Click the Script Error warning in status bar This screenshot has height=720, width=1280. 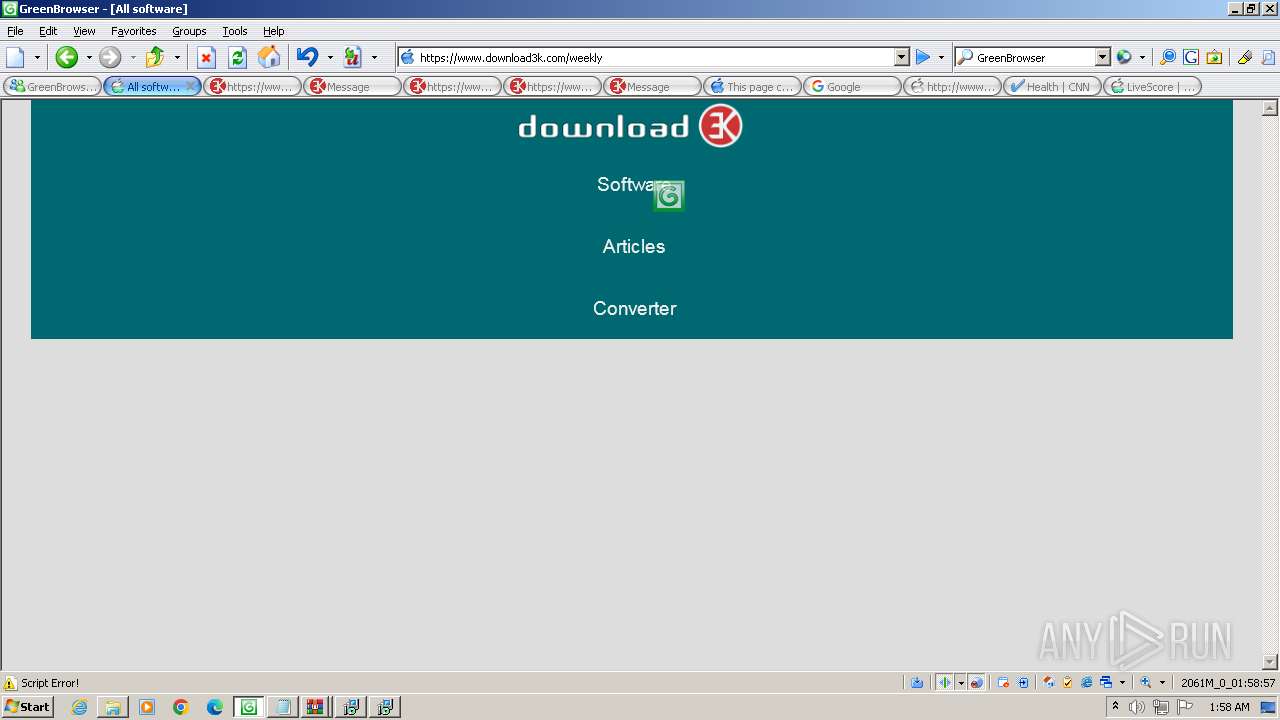click(41, 683)
